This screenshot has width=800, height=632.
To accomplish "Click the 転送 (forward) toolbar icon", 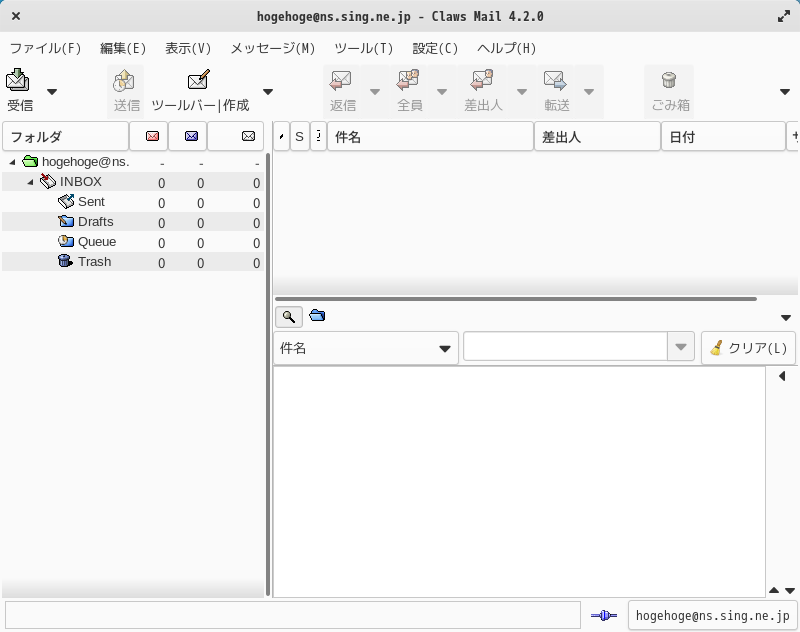I will click(x=556, y=91).
